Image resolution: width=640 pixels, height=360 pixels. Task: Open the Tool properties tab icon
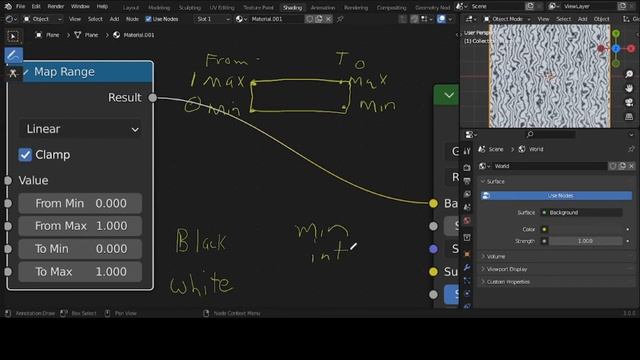click(x=467, y=151)
